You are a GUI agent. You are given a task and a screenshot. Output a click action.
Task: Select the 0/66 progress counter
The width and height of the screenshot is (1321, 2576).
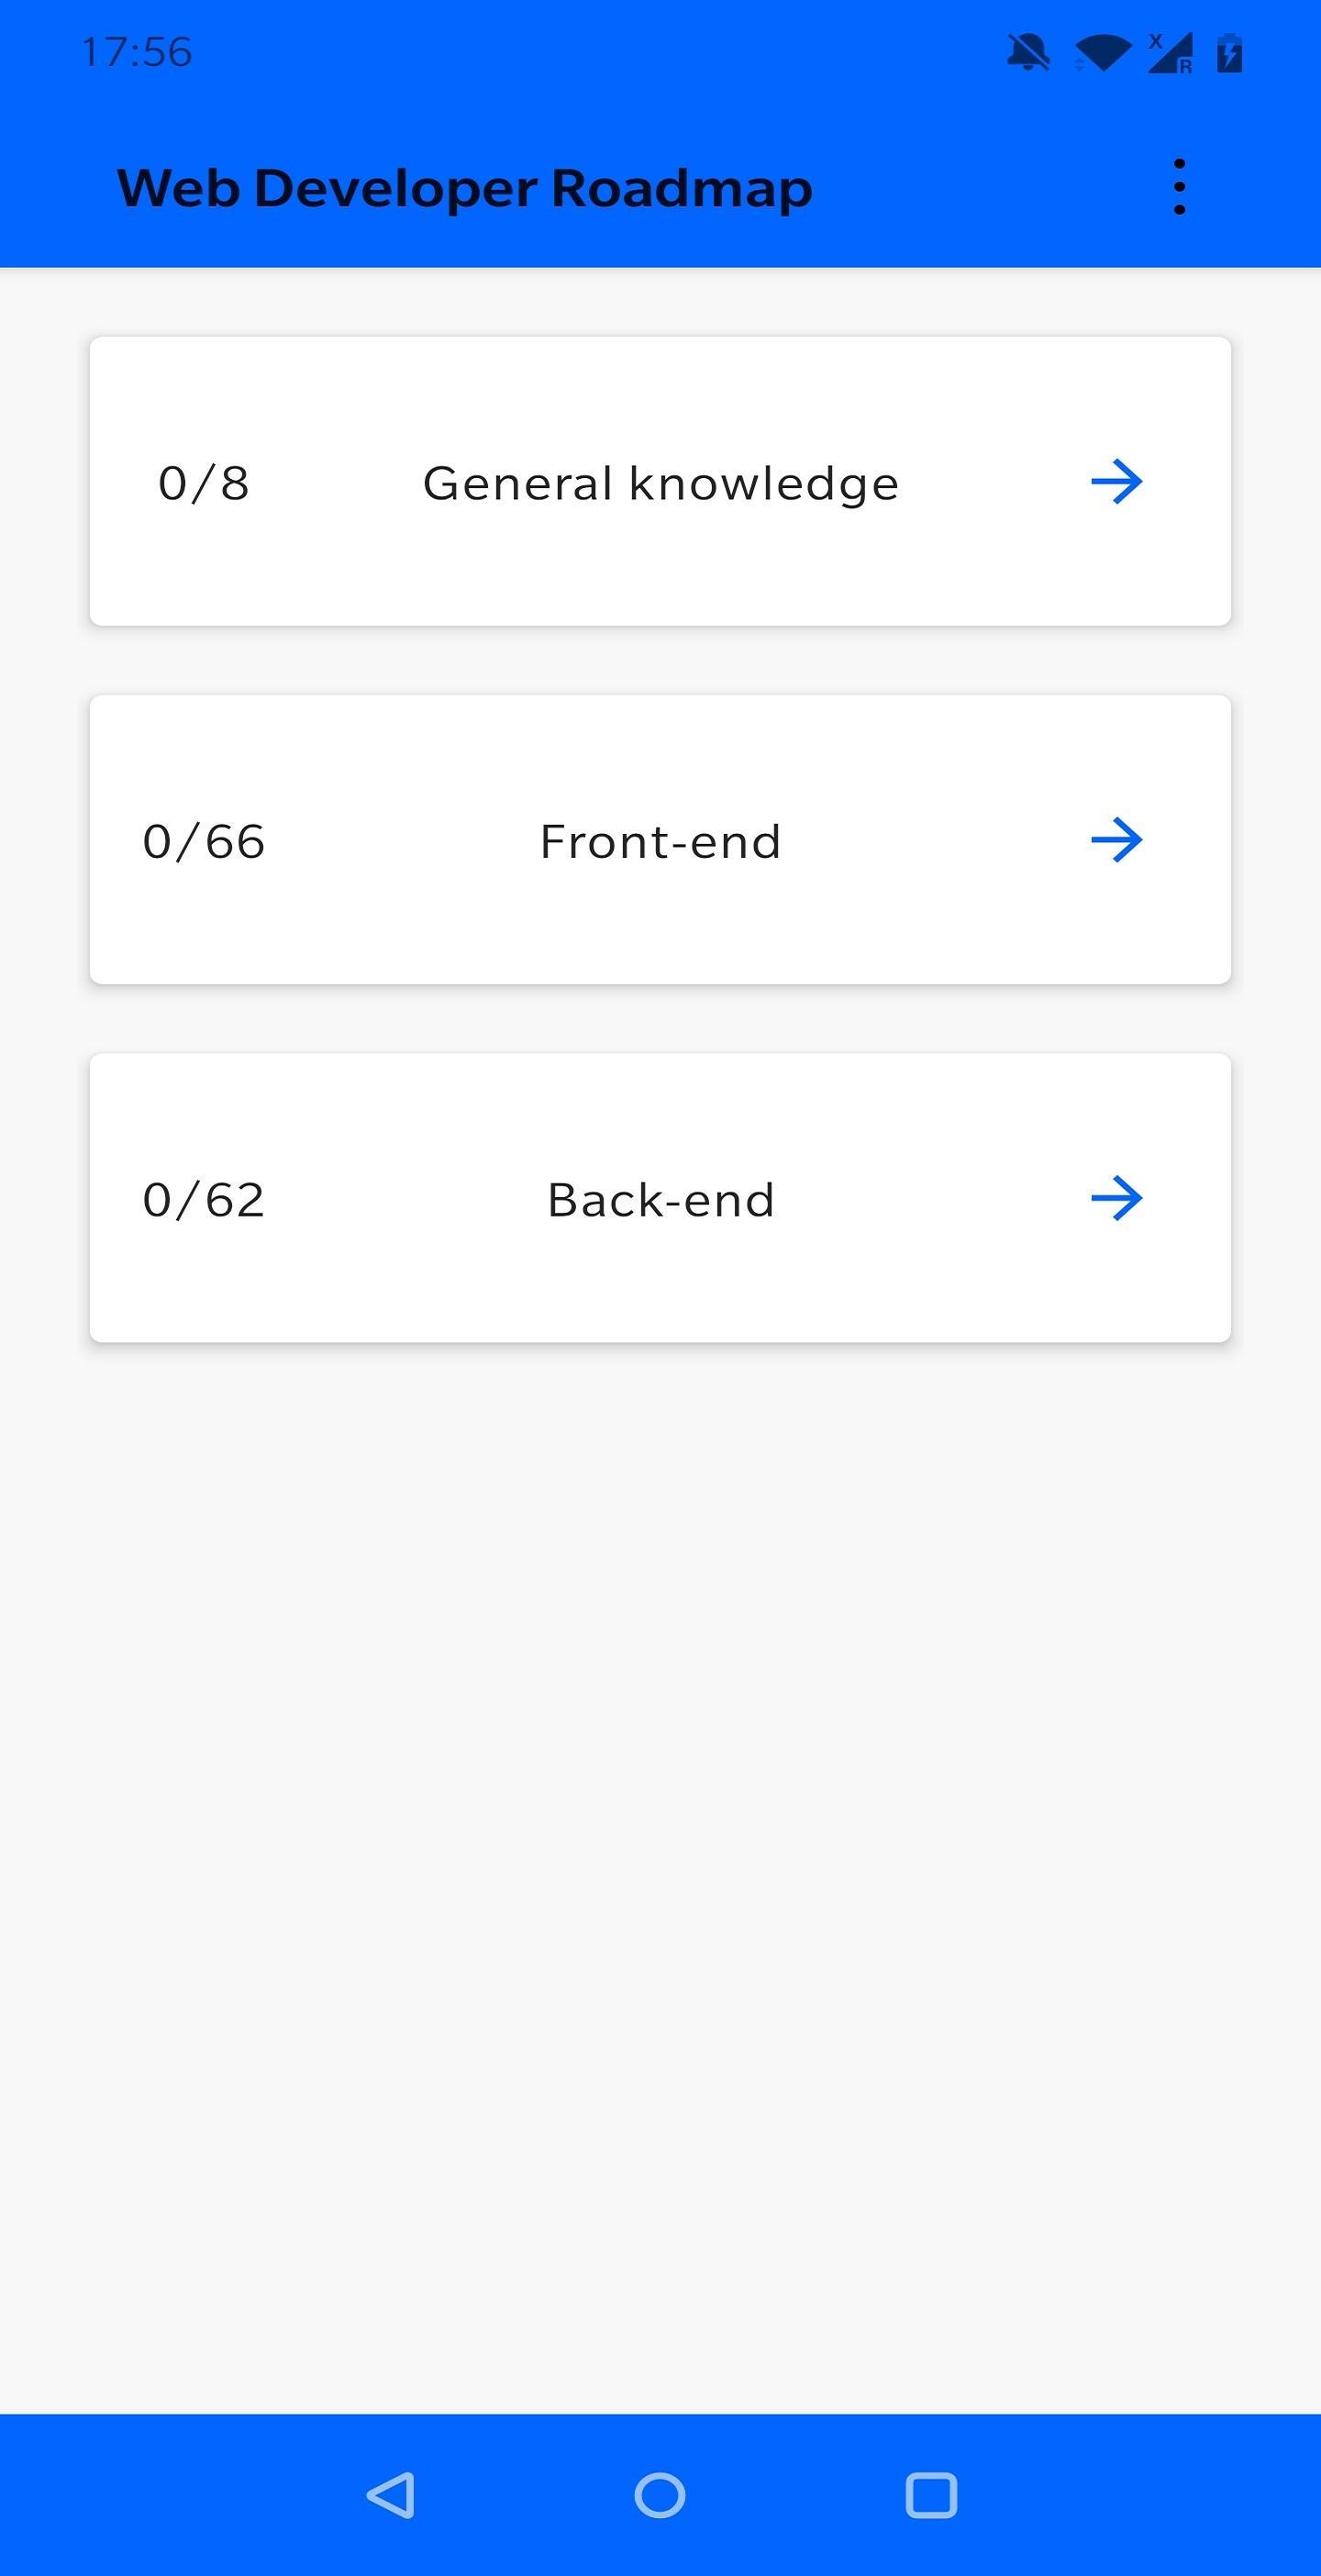click(x=203, y=841)
